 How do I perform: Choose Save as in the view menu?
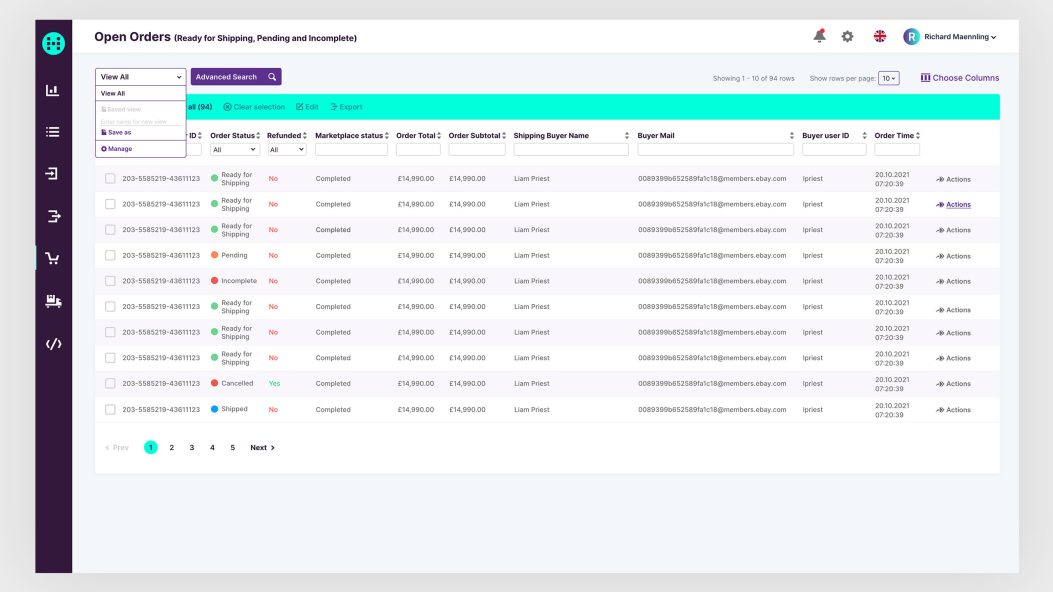pyautogui.click(x=117, y=132)
